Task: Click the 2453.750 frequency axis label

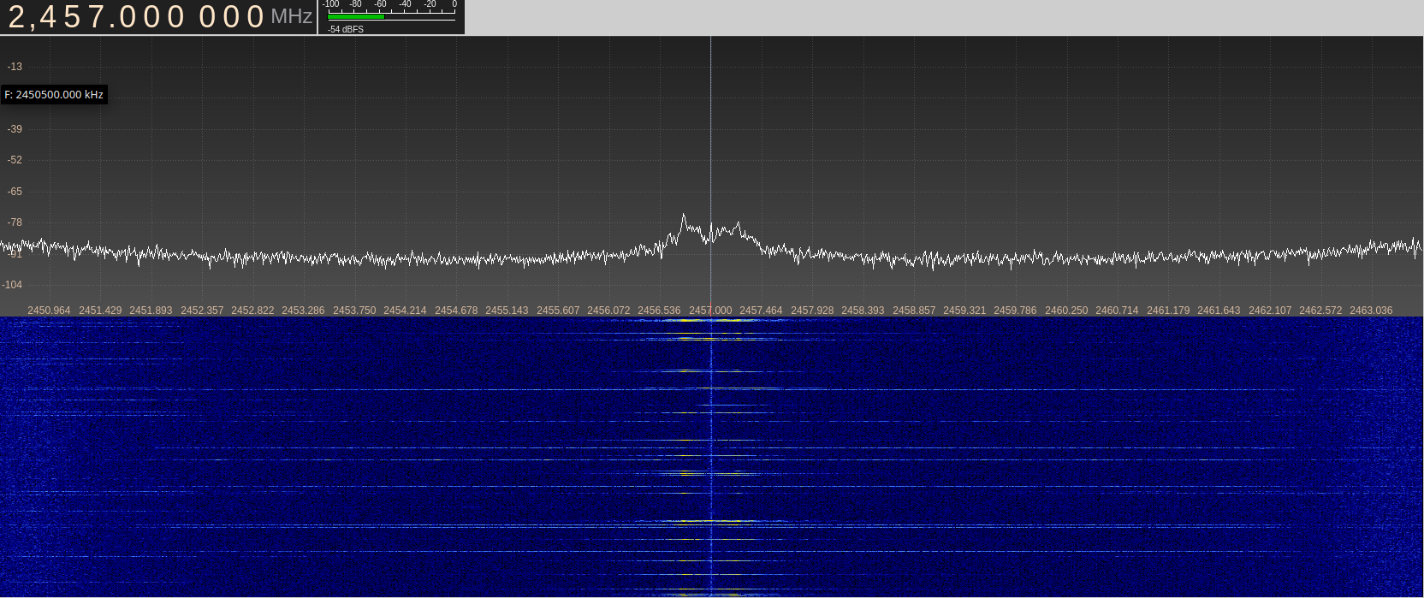Action: coord(354,310)
